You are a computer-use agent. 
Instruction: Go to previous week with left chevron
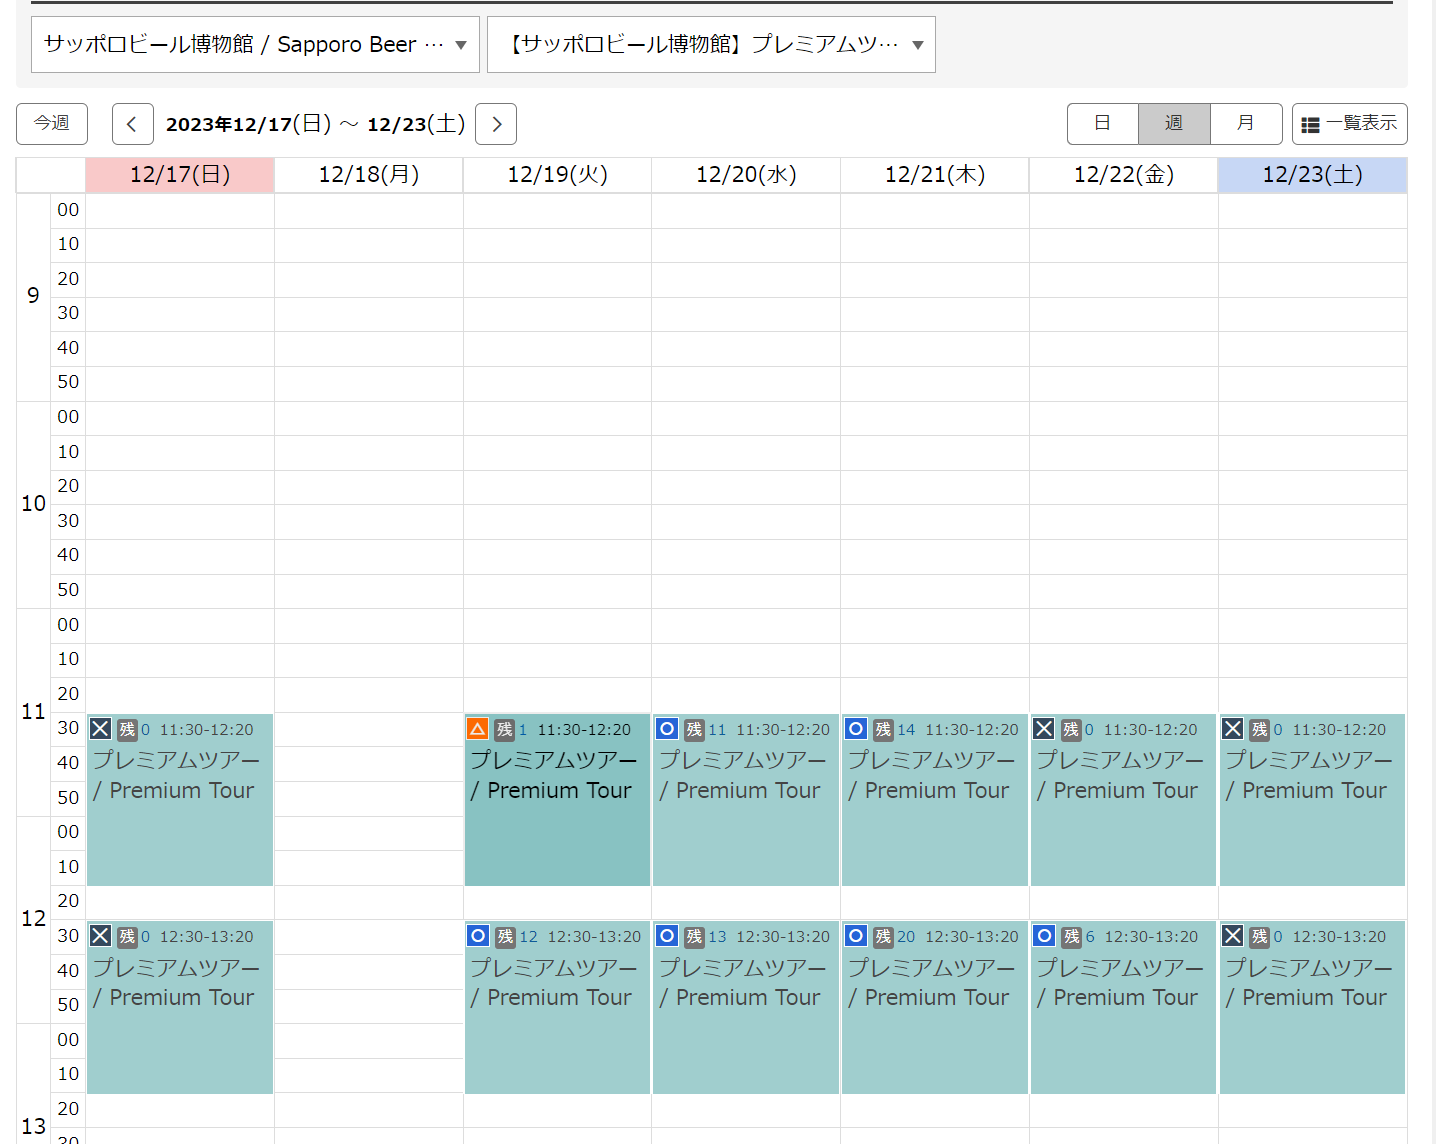coord(132,124)
